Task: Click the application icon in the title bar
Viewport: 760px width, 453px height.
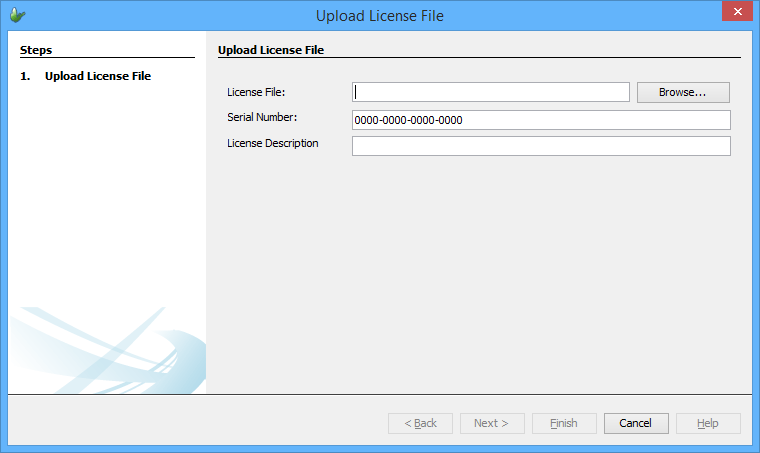Action: click(17, 15)
